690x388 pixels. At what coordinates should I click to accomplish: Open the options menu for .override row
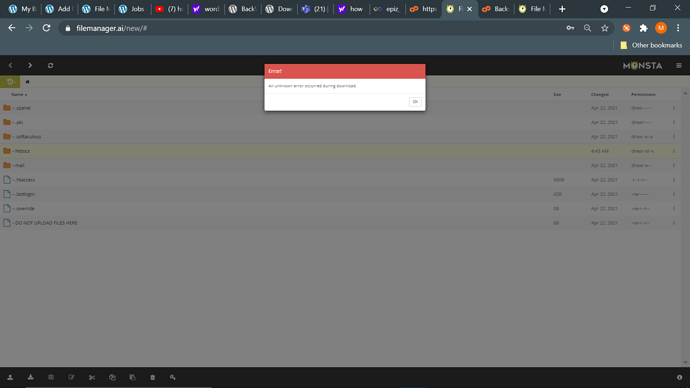[674, 209]
